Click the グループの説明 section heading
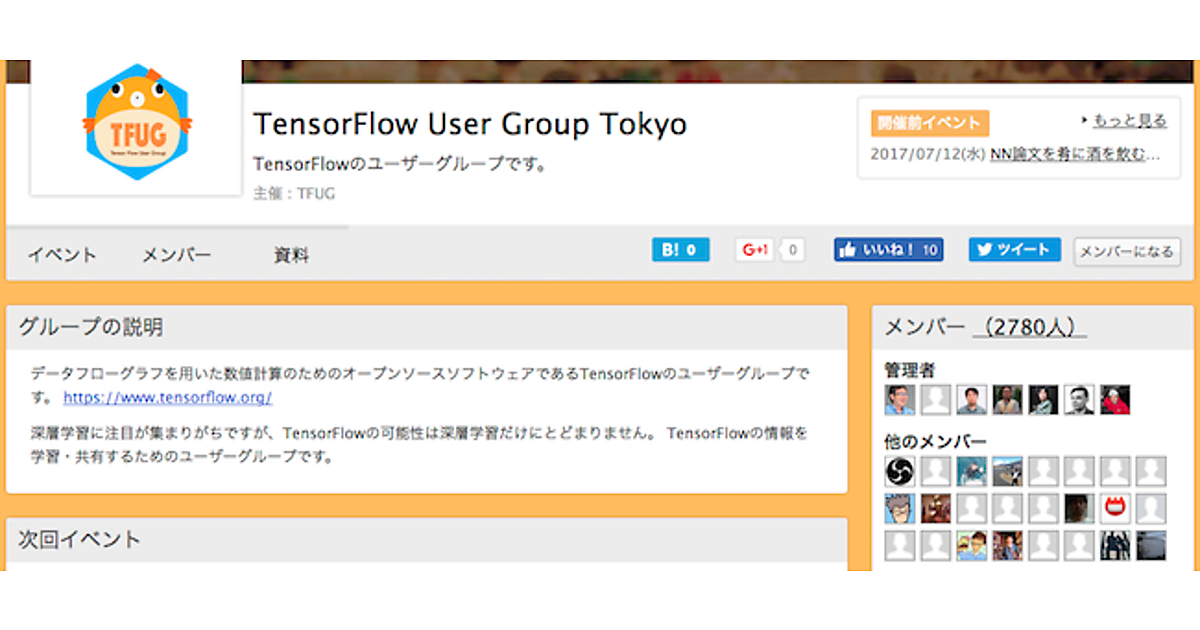Viewport: 1200px width, 630px height. click(91, 327)
